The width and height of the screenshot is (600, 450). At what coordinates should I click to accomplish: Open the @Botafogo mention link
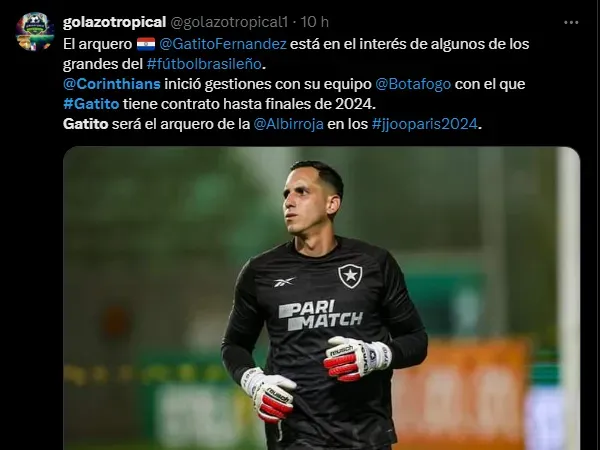click(x=413, y=84)
